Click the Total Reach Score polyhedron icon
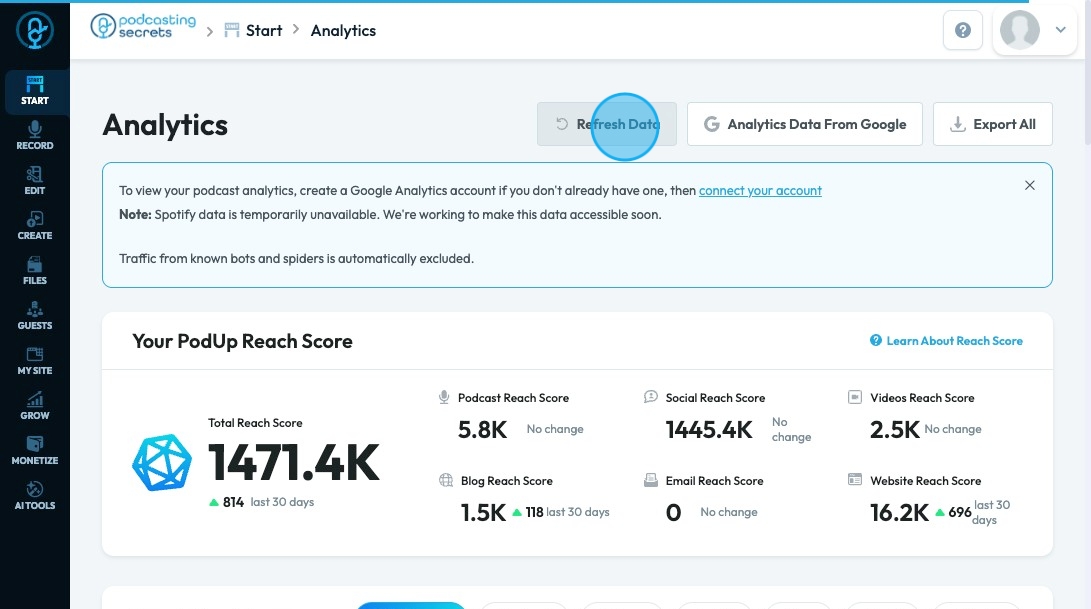Image resolution: width=1091 pixels, height=609 pixels. pyautogui.click(x=162, y=463)
